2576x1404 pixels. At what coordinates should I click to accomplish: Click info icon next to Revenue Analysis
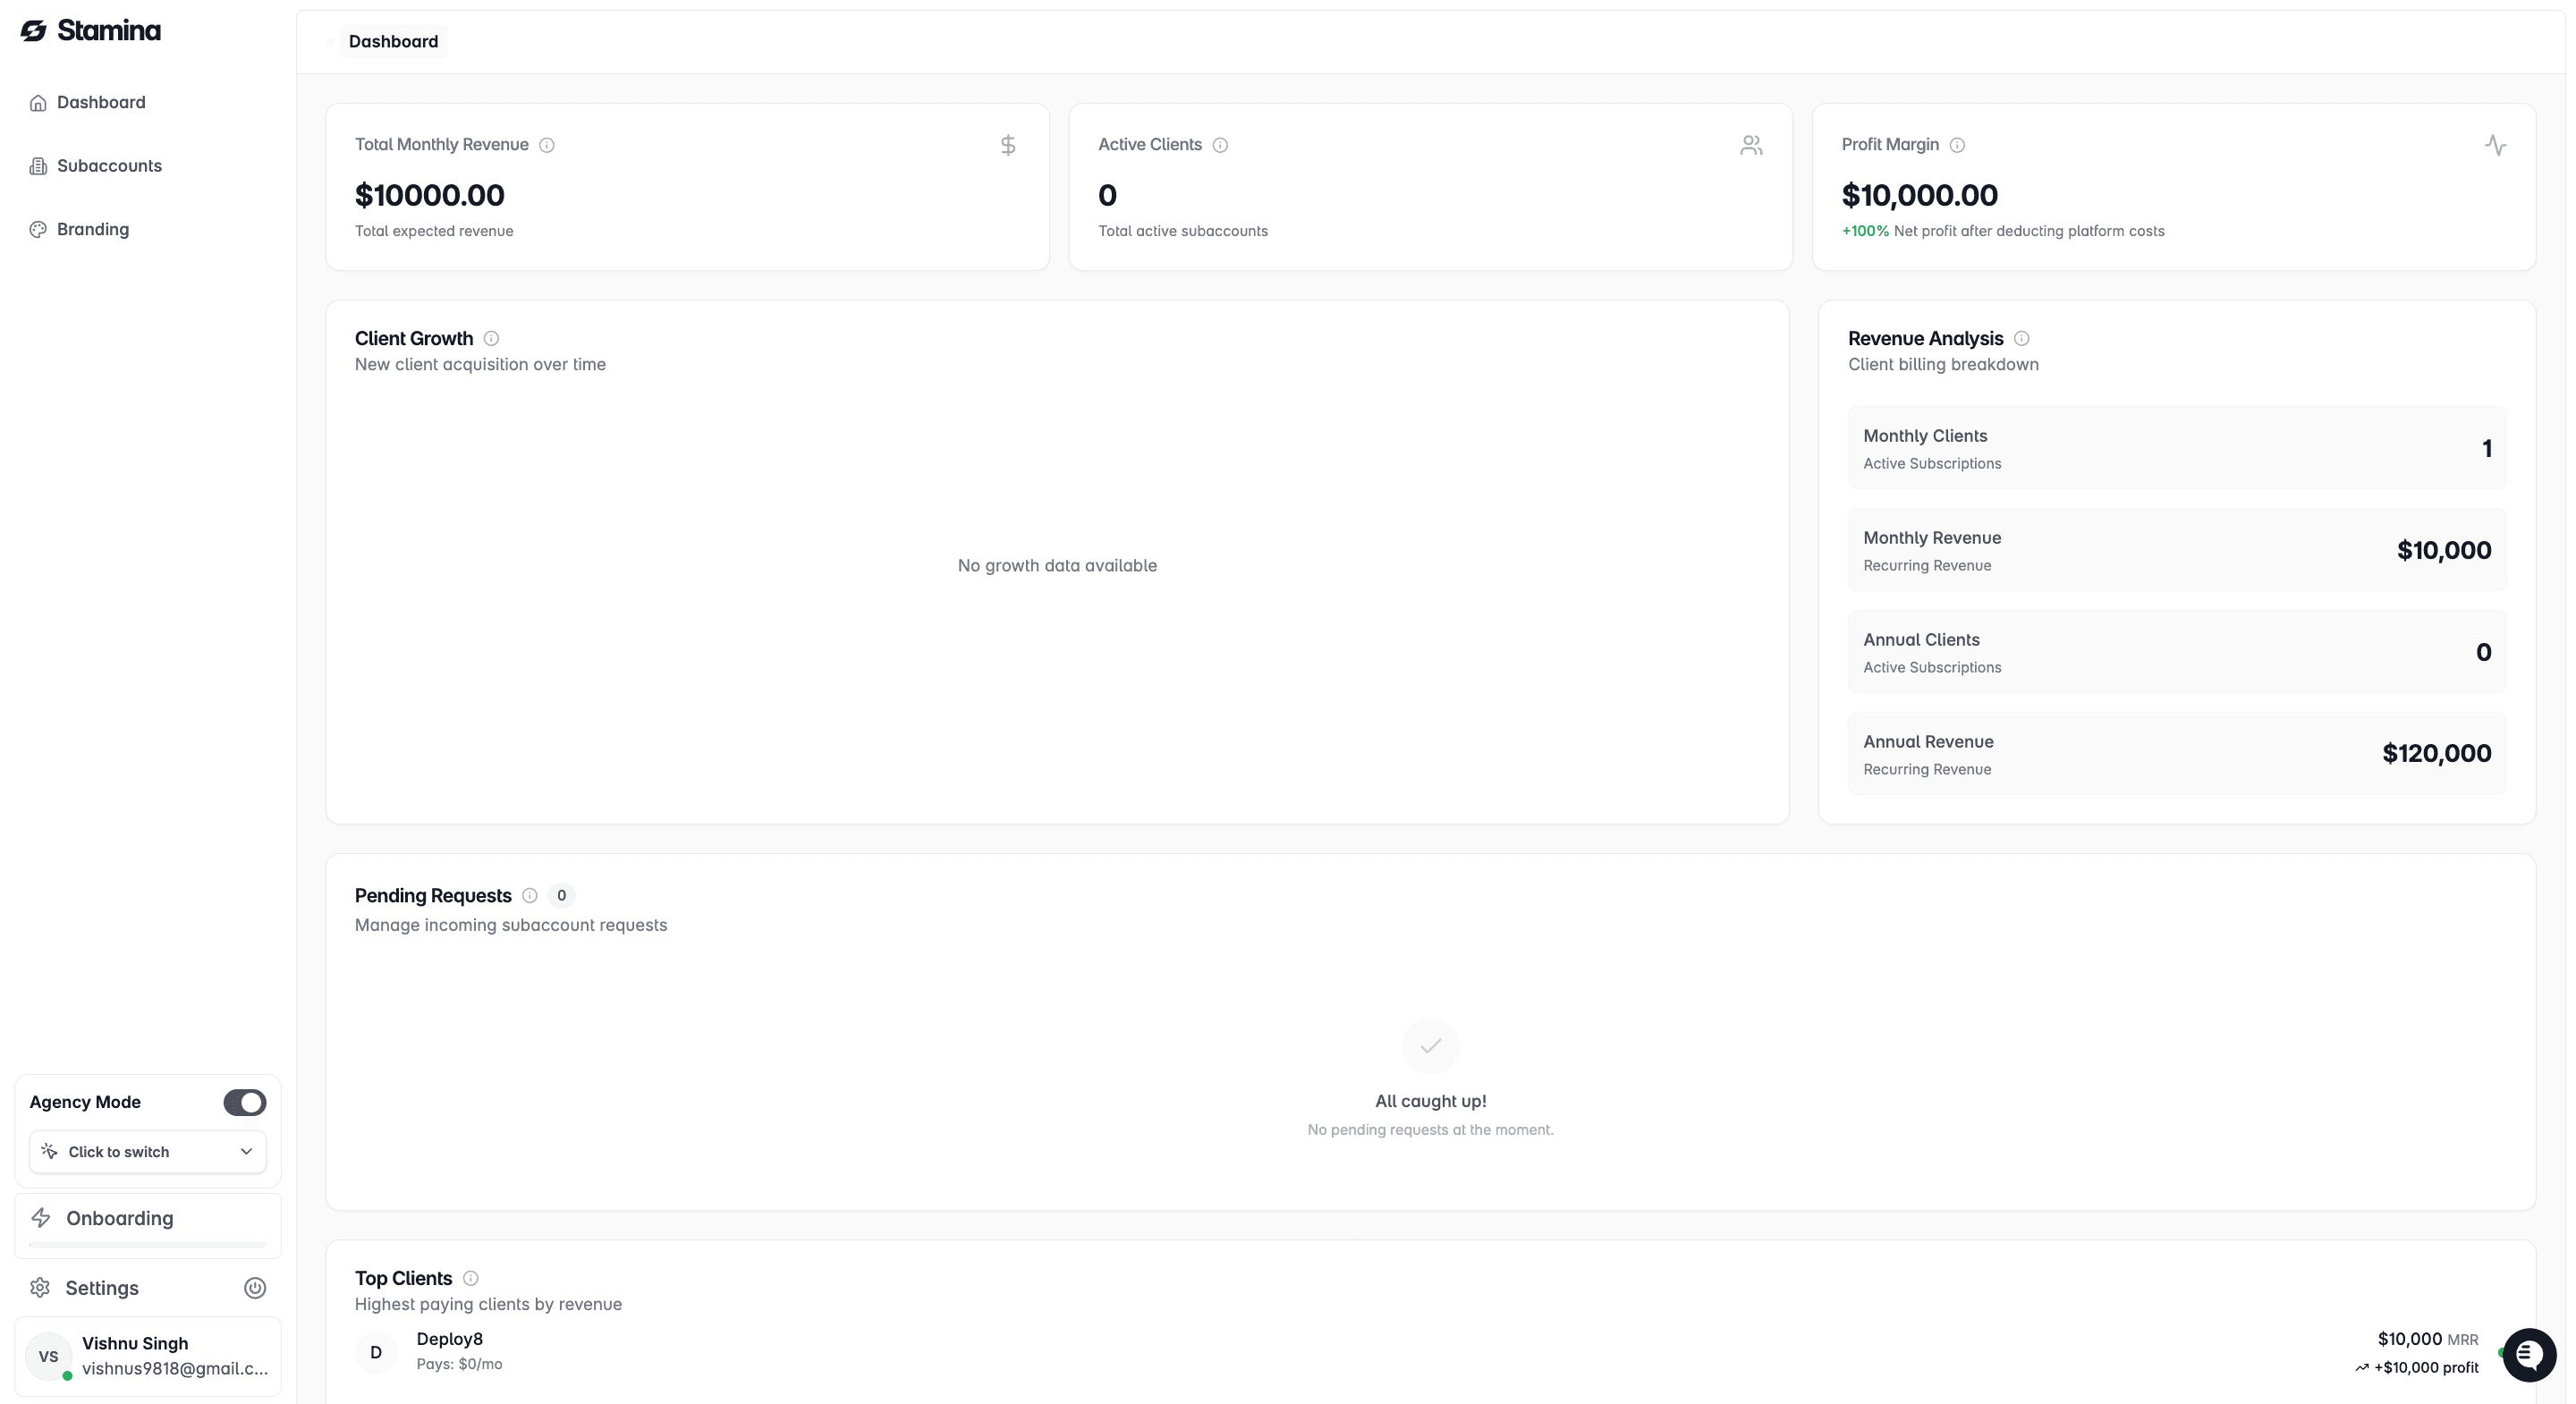(x=2021, y=338)
